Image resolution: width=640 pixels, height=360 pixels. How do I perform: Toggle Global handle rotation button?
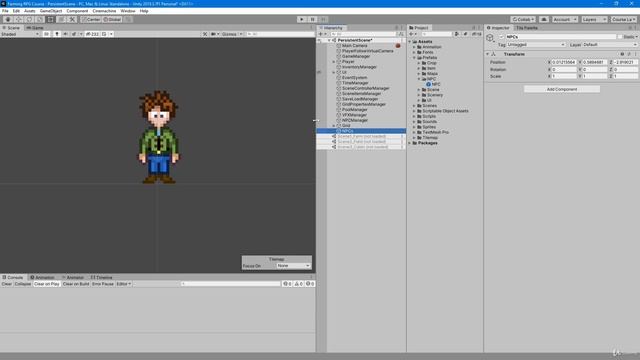pyautogui.click(x=112, y=19)
